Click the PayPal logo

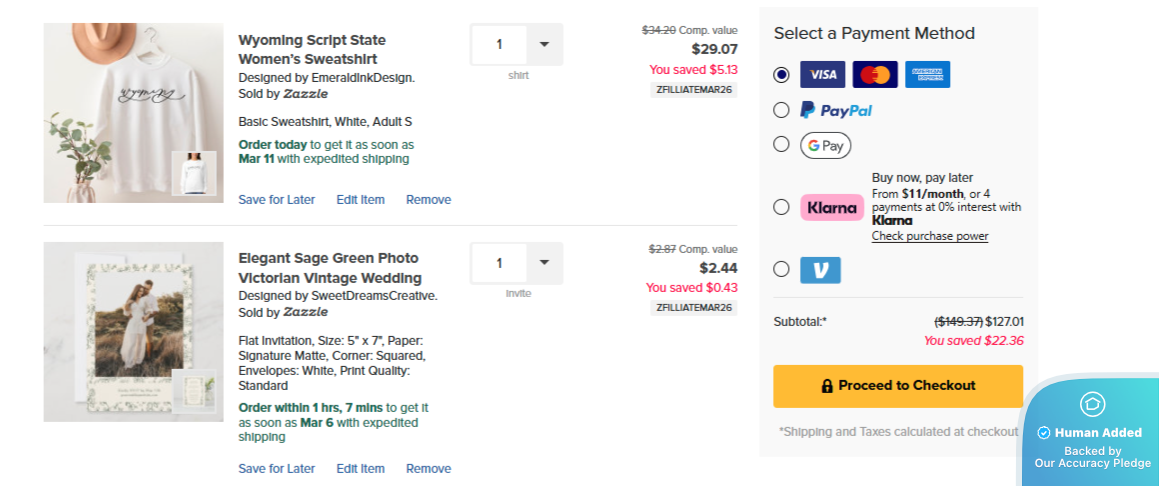(836, 110)
